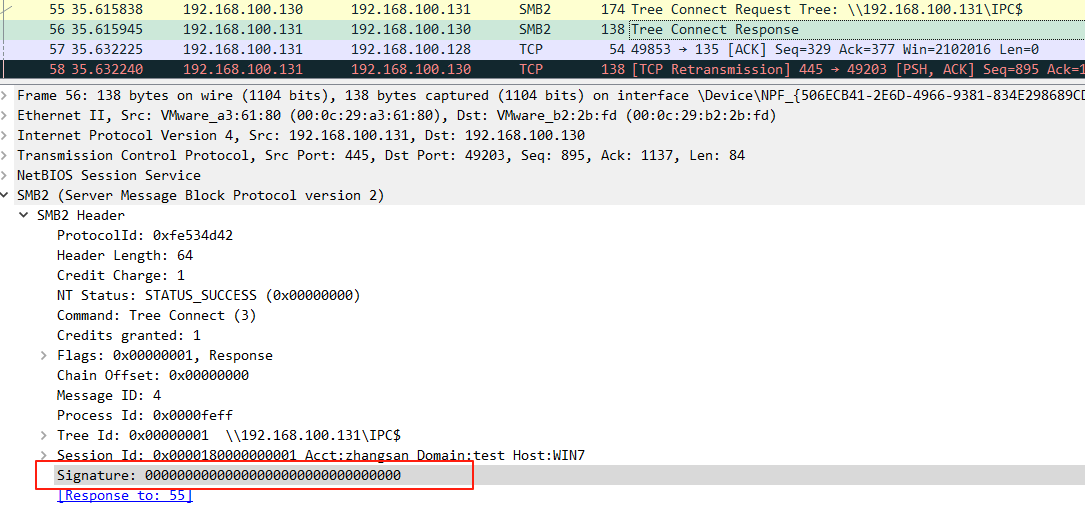Expand the Session Id field arrow
Screen dimensions: 1085x508
[x=43, y=455]
